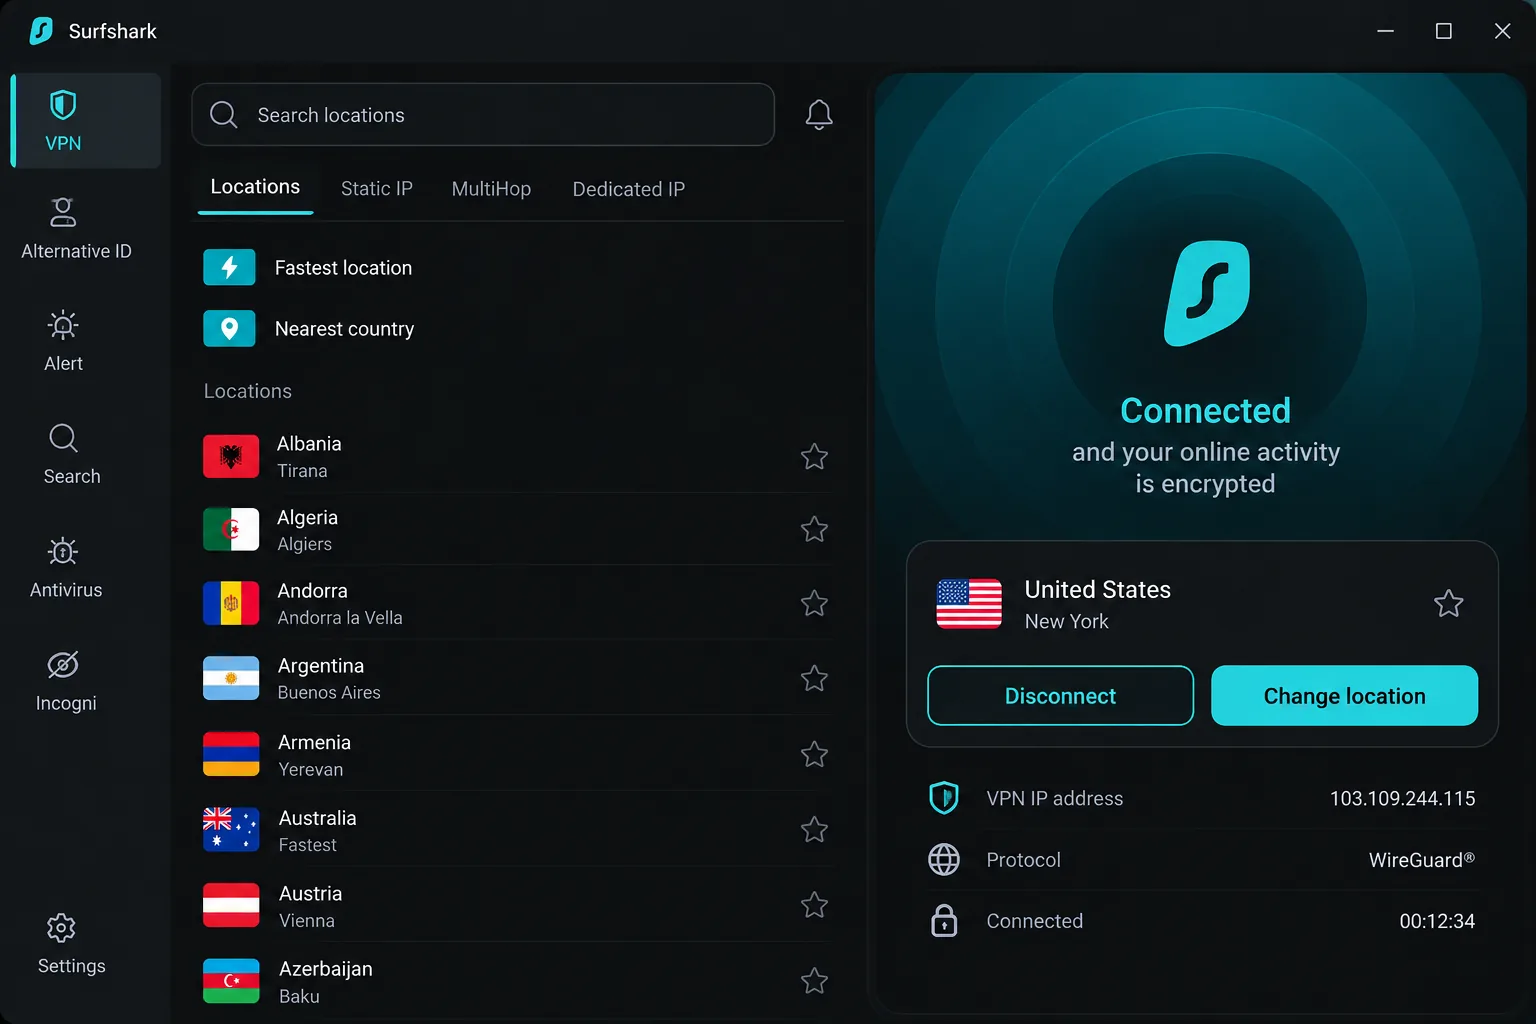Open the Search feature in sidebar
Image resolution: width=1536 pixels, height=1024 pixels.
(x=72, y=454)
